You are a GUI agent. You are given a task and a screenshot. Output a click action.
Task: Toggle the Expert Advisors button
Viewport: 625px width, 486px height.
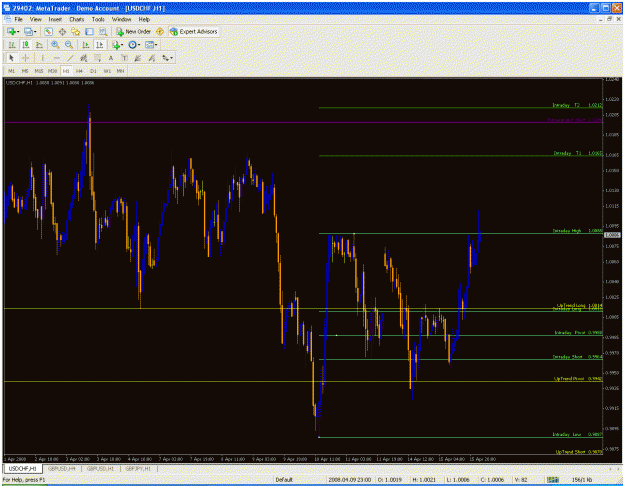pyautogui.click(x=194, y=31)
